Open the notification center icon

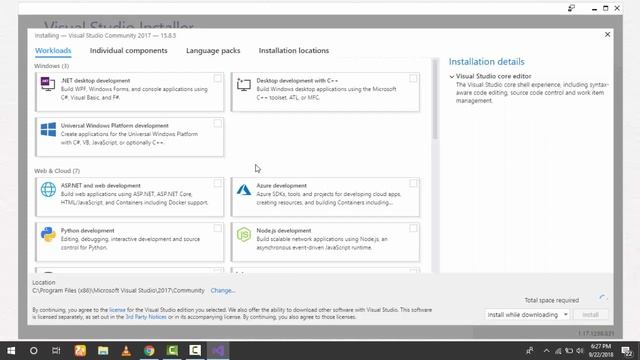(x=627, y=351)
